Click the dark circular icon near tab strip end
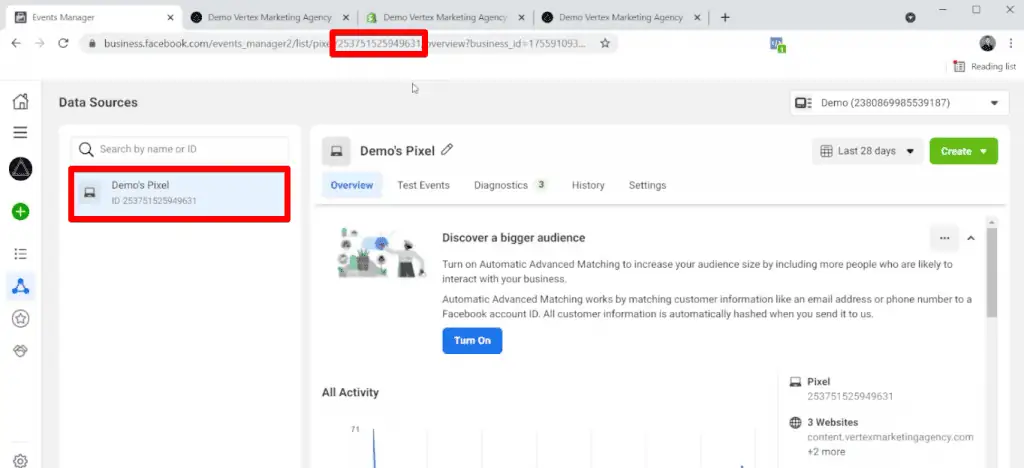The width and height of the screenshot is (1024, 468). (910, 18)
